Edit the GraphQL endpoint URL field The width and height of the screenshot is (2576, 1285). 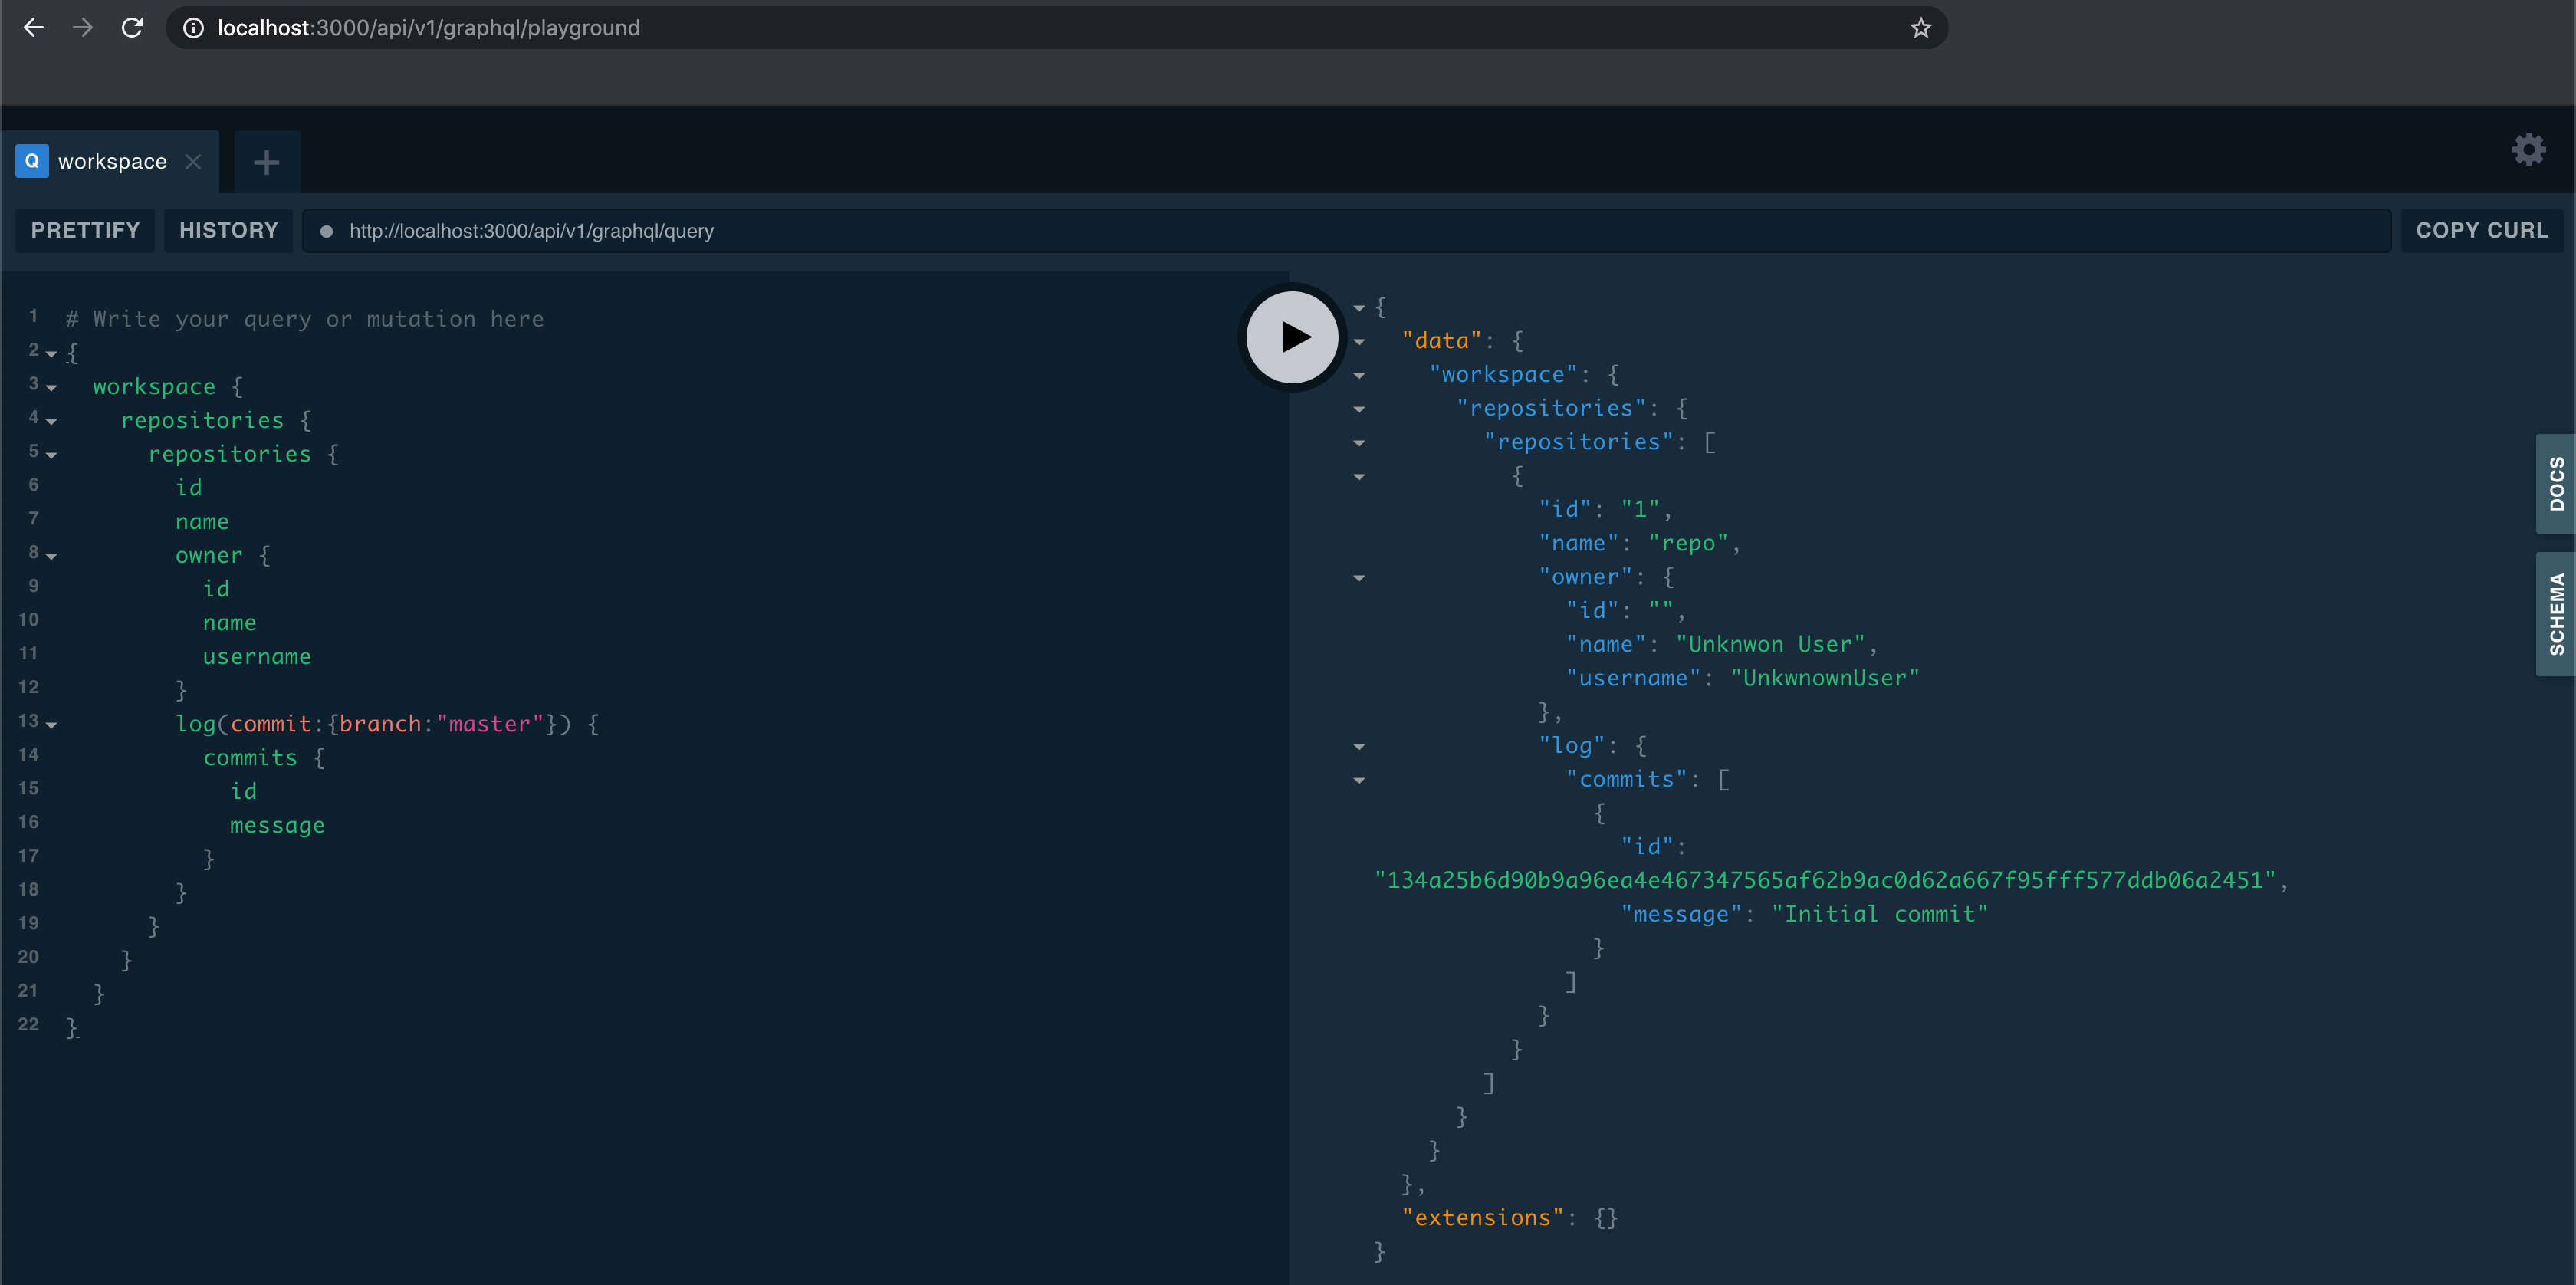click(x=1200, y=231)
